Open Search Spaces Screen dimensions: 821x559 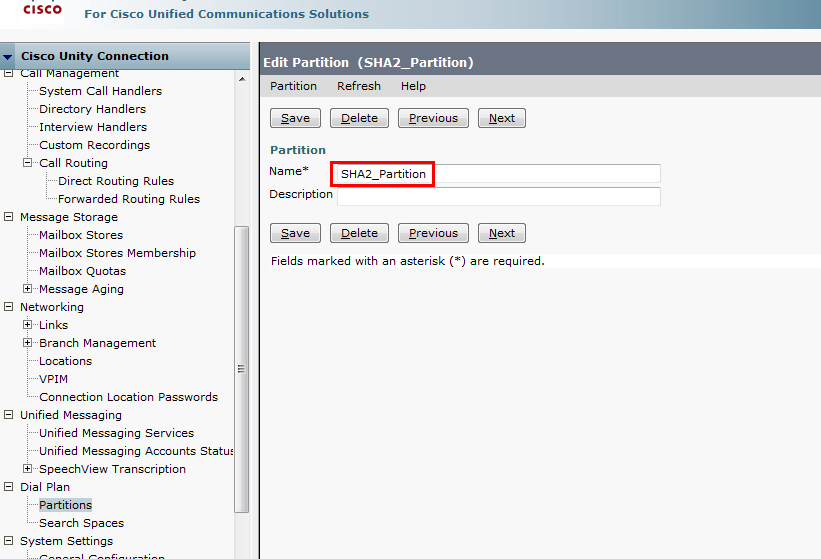(x=81, y=523)
